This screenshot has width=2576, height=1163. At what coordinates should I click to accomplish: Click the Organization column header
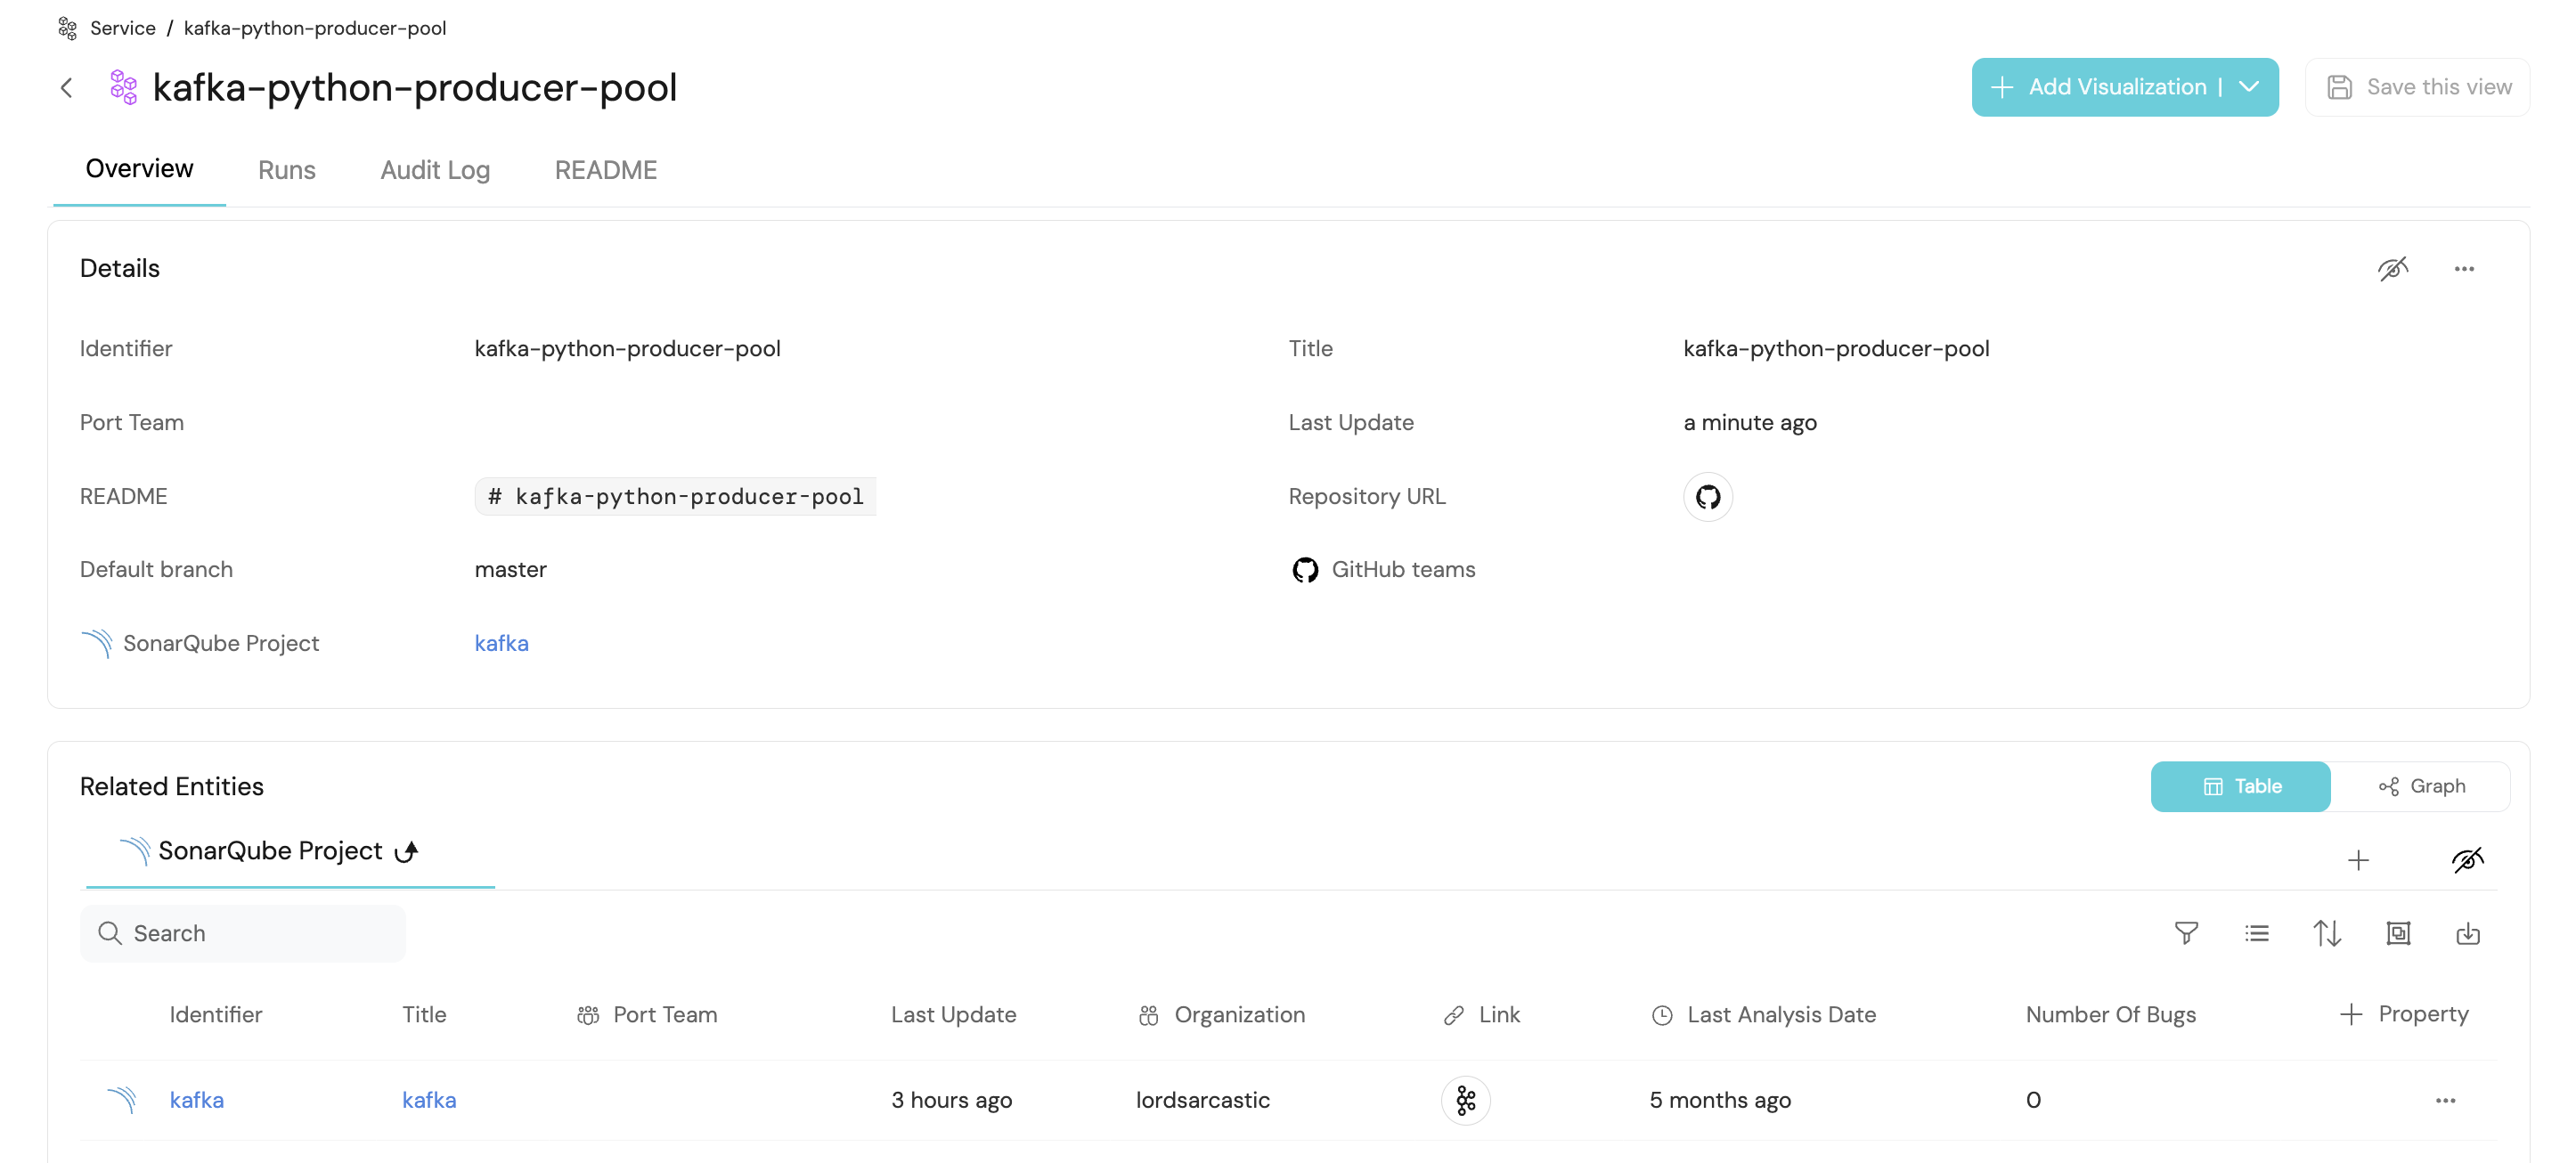tap(1220, 1015)
